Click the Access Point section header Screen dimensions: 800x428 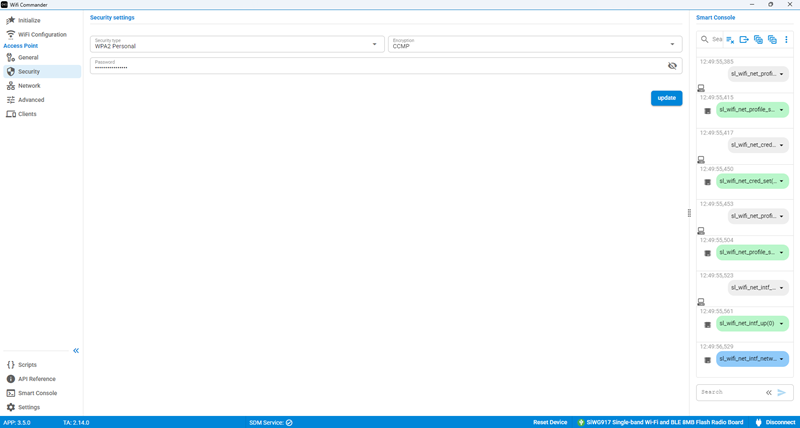point(21,46)
